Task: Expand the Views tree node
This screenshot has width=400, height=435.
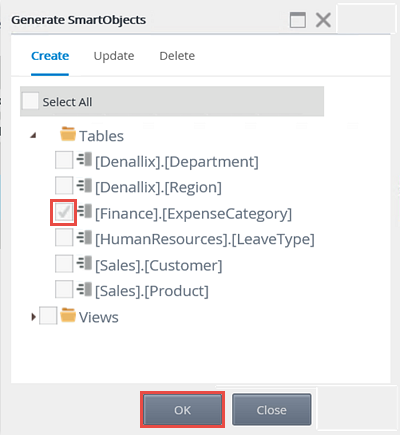Action: click(33, 317)
